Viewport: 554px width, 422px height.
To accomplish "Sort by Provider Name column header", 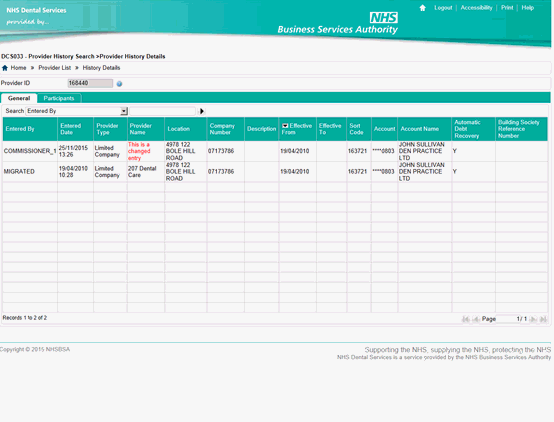I will click(146, 129).
